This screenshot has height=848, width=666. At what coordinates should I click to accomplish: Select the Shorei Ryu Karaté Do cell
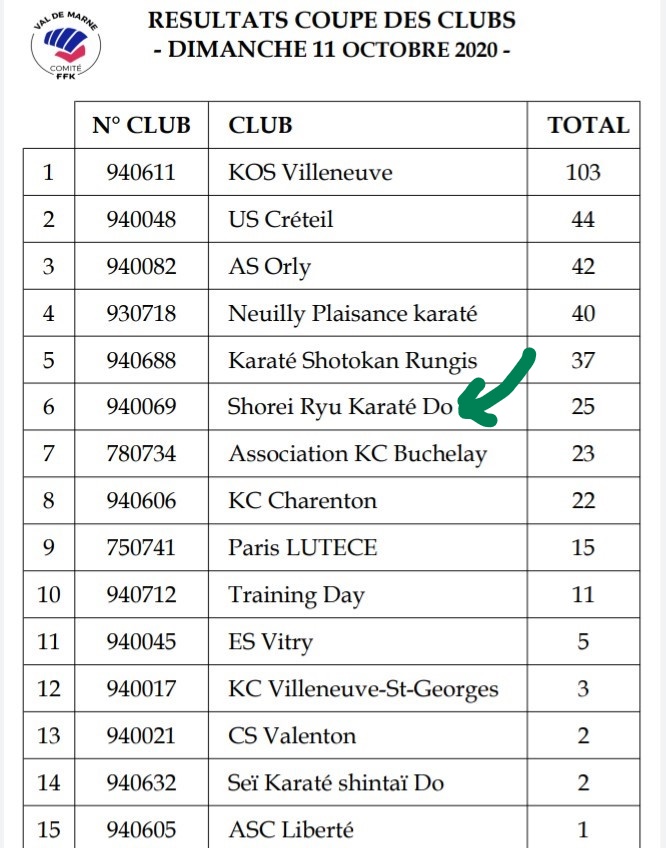(340, 407)
